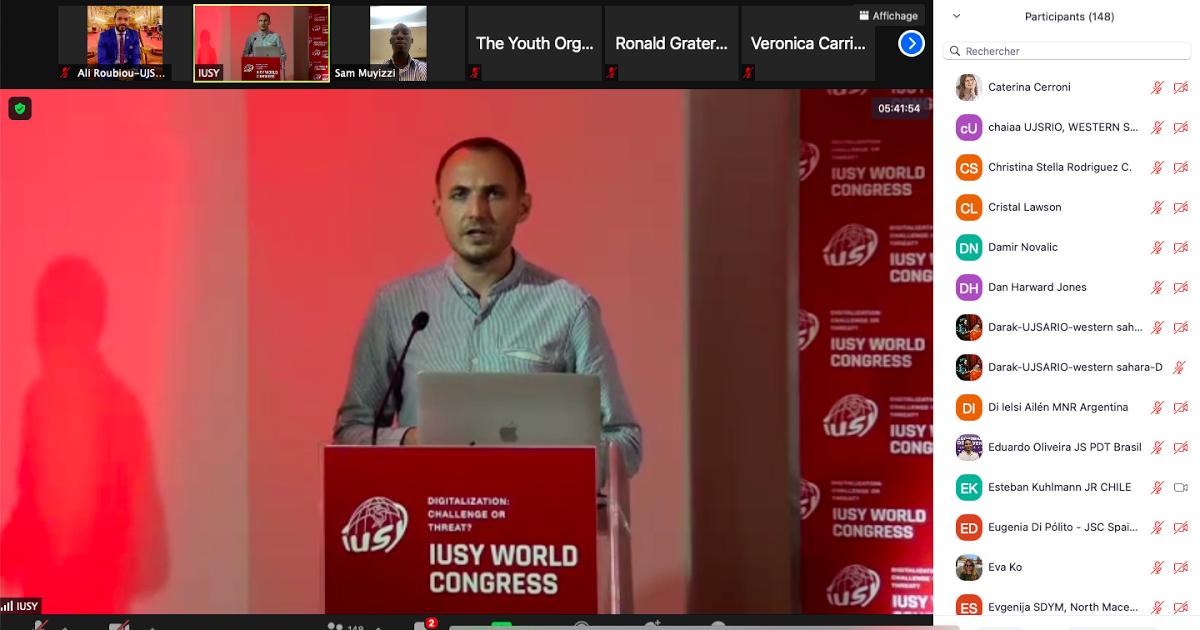Click Di Ielsi Ailén's camera-off icon
1200x630 pixels.
pyautogui.click(x=1180, y=407)
